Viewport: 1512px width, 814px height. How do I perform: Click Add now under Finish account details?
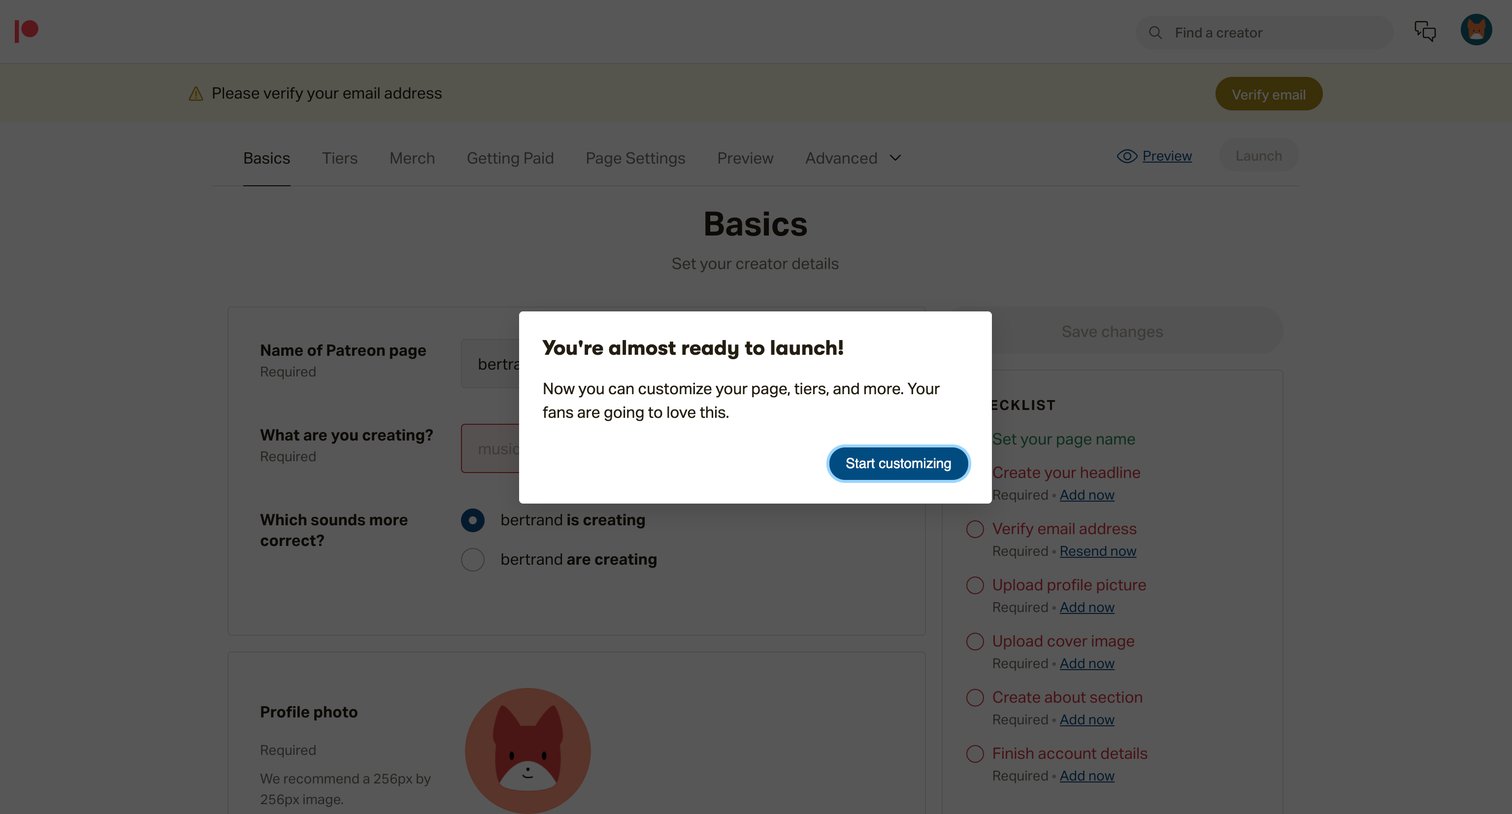[1087, 775]
